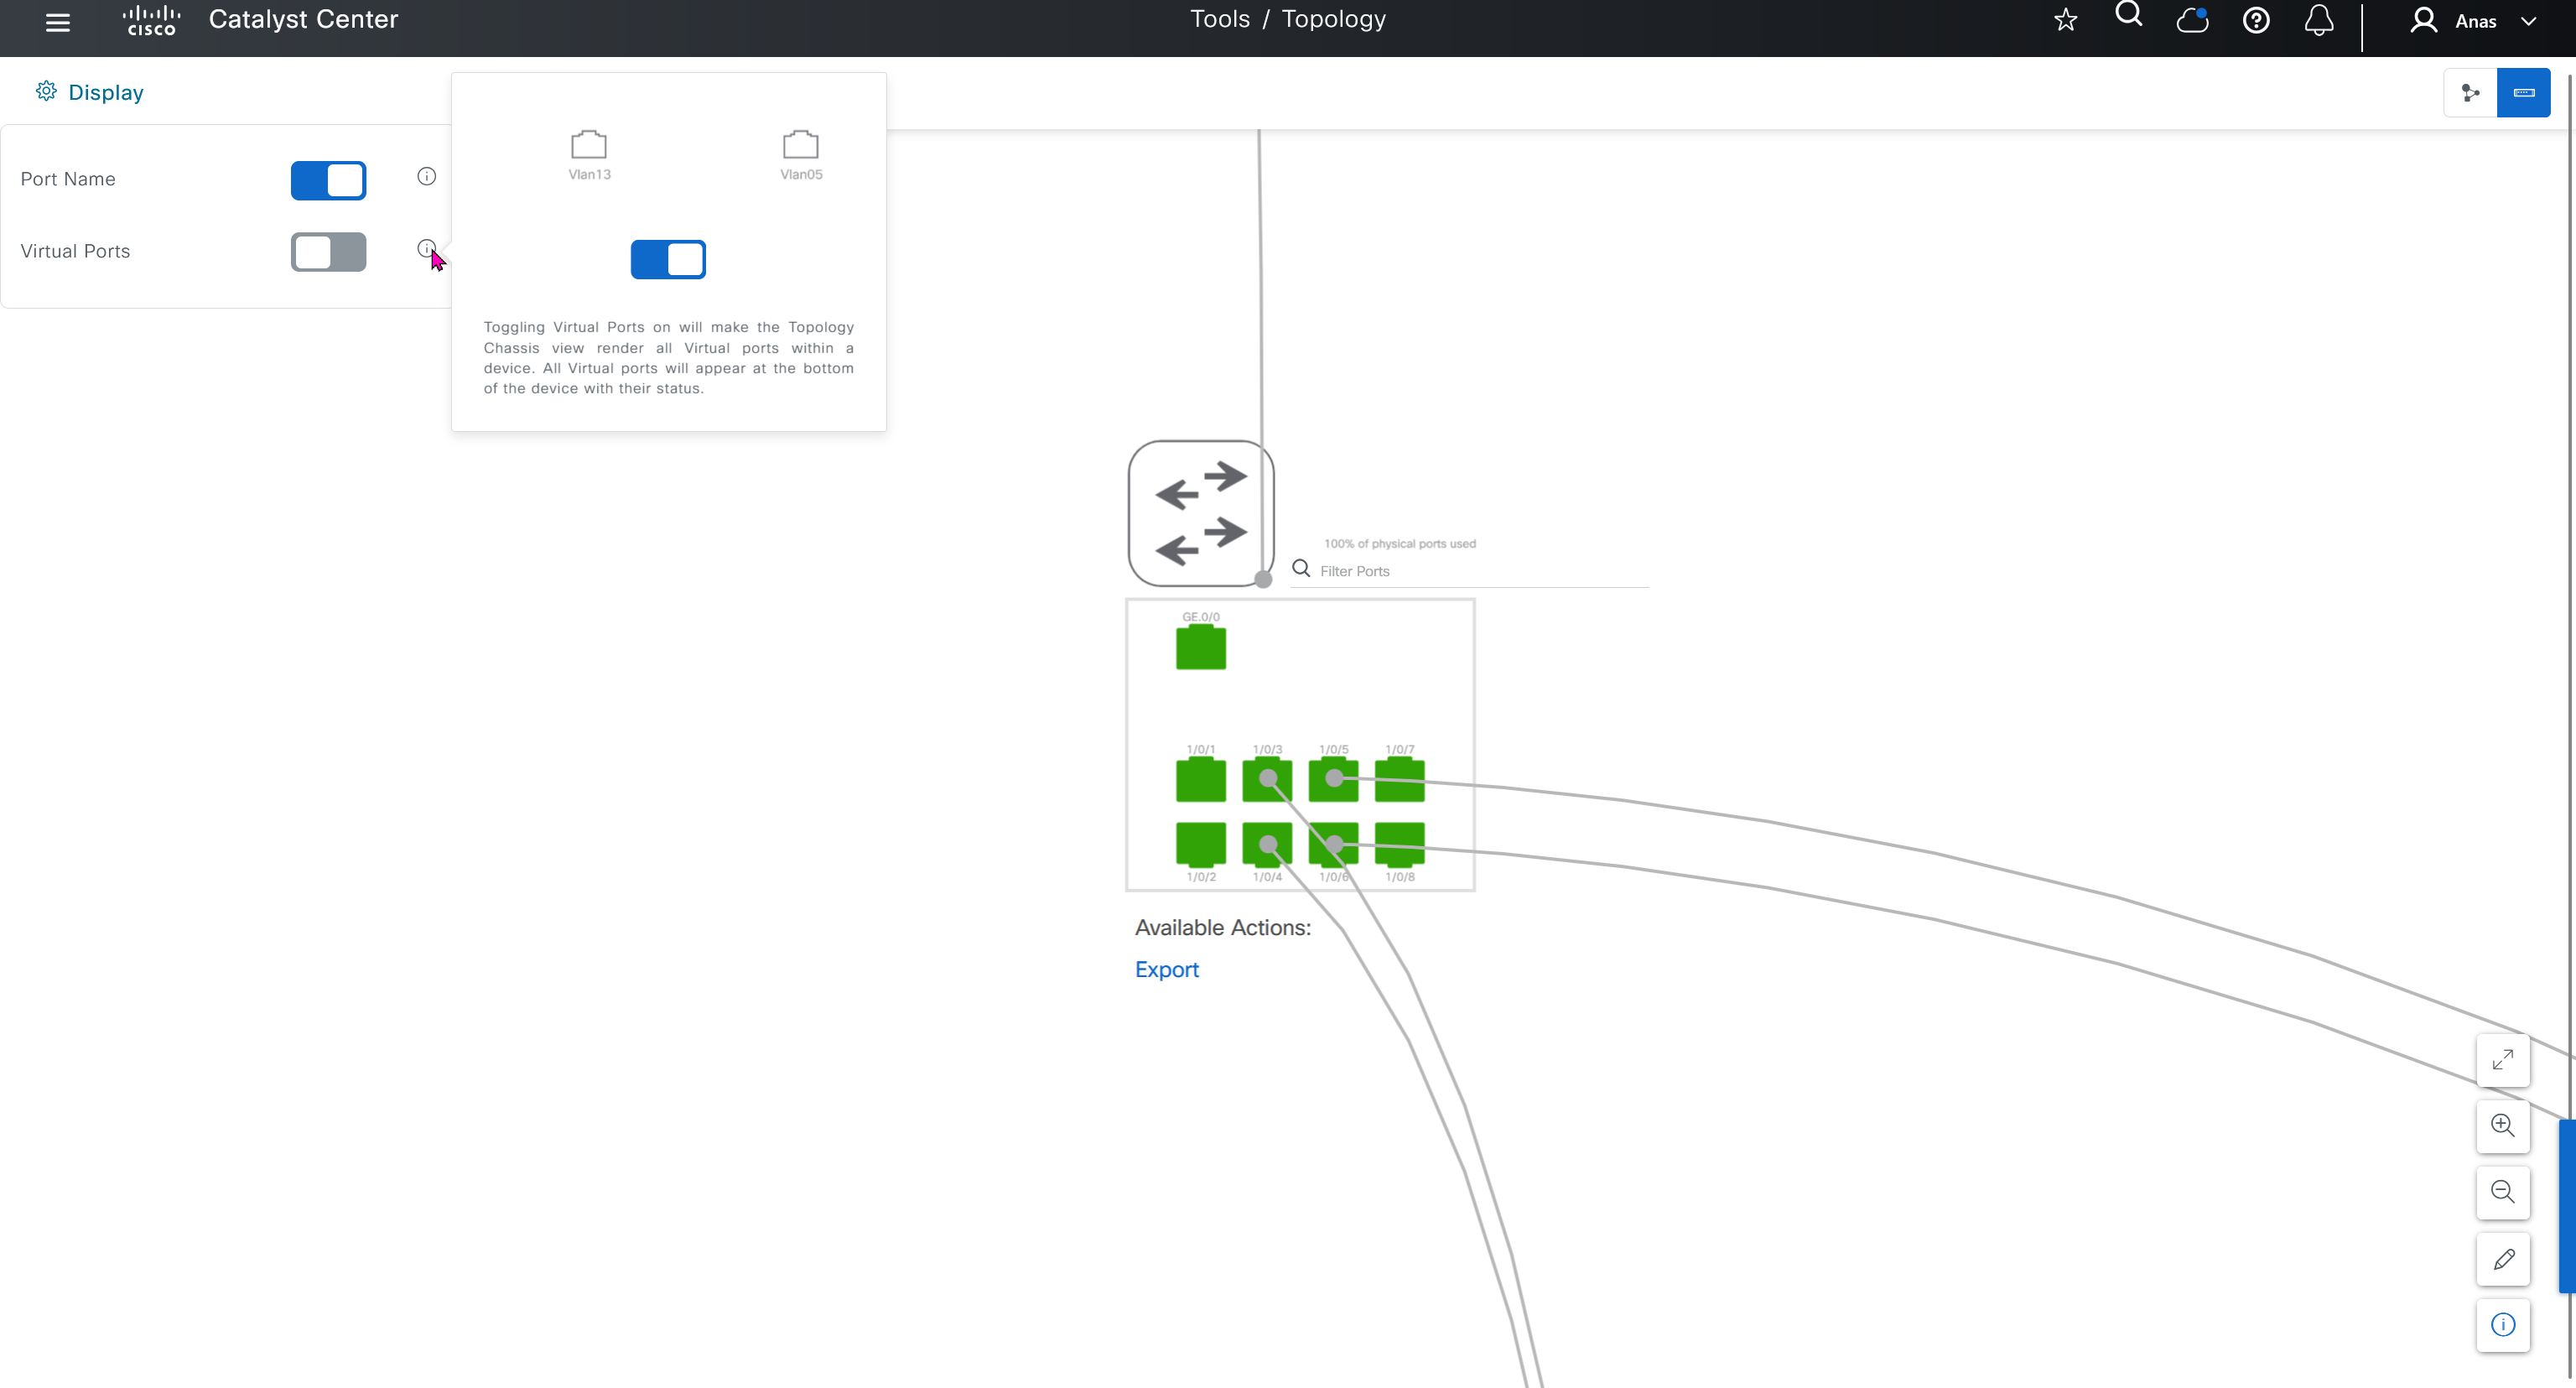Click the pencil edit icon
2576x1388 pixels.
click(2503, 1259)
